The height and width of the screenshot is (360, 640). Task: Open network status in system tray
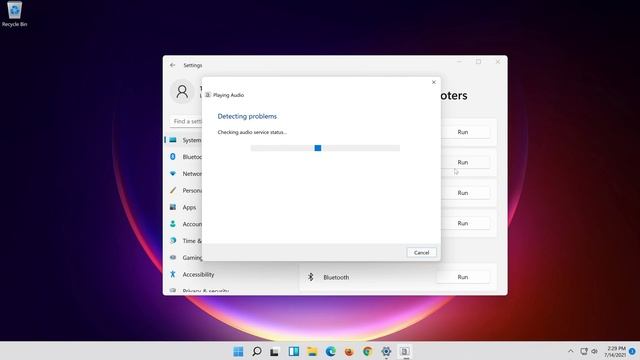coord(584,351)
